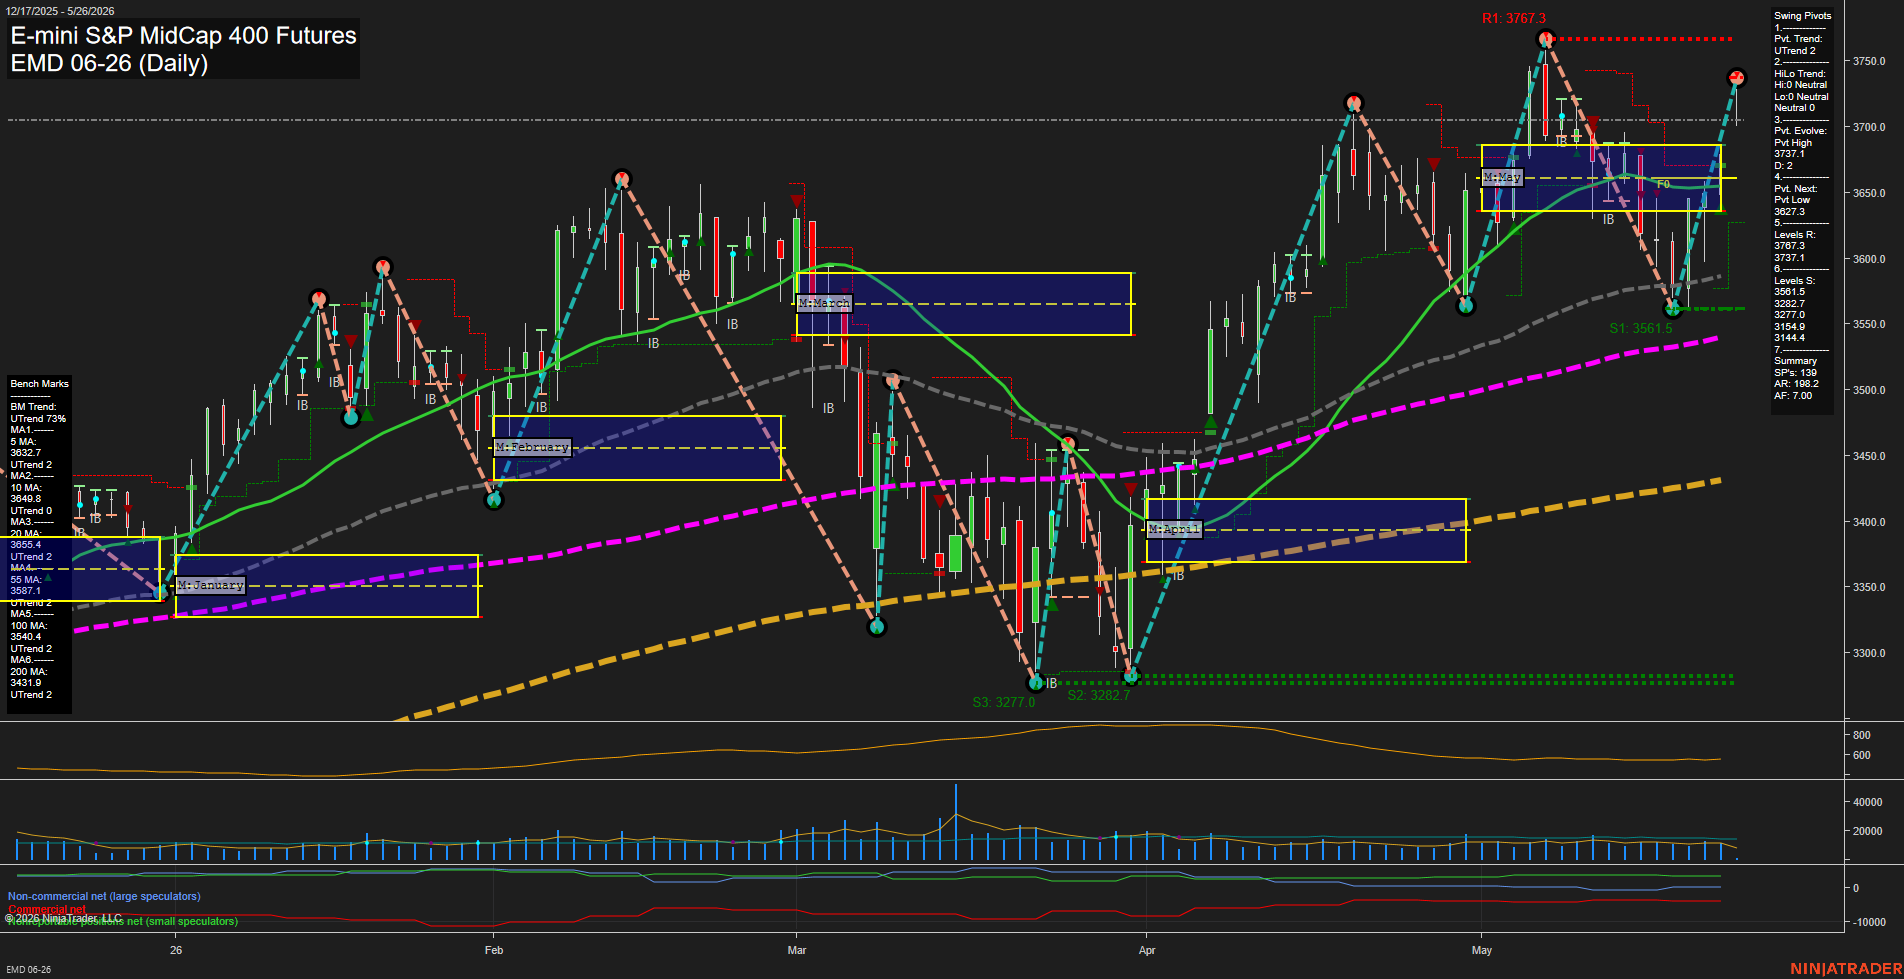The image size is (1904, 979).
Task: Click the Mar label on the time axis
Action: [x=797, y=950]
